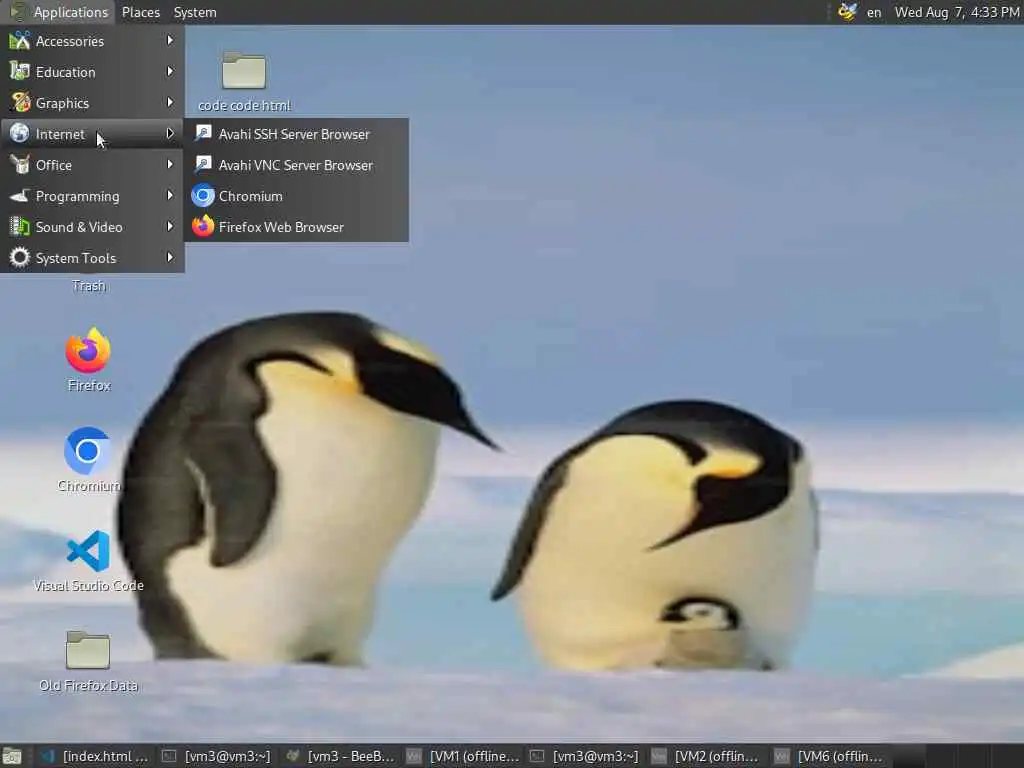
Task: Select the System Tools category
Action: 92,258
